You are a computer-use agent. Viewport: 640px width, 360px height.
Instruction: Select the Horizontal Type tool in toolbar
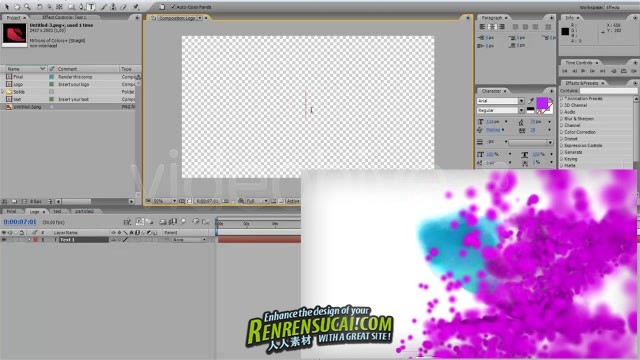click(x=91, y=7)
